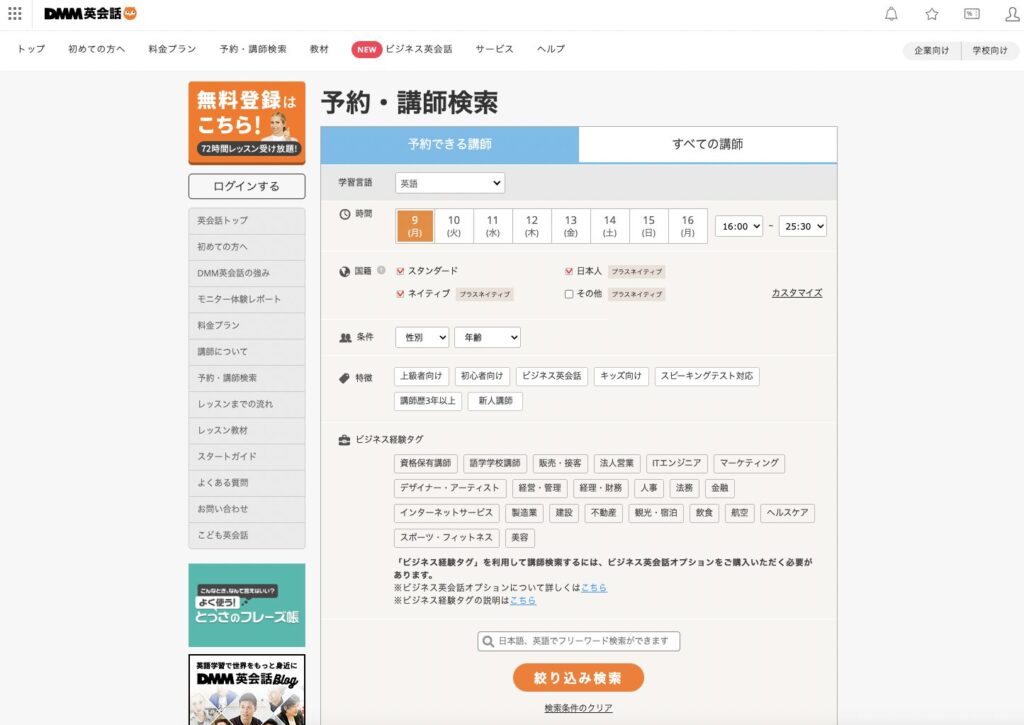Click the magnifier icon in the free-word search box
1024x725 pixels.
(487, 641)
